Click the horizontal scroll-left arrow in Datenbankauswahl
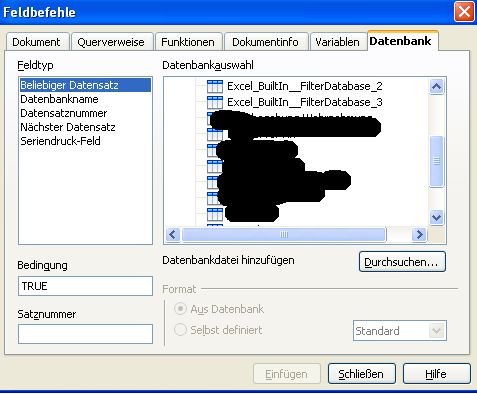Screen dimensions: 477x394 coord(173,235)
